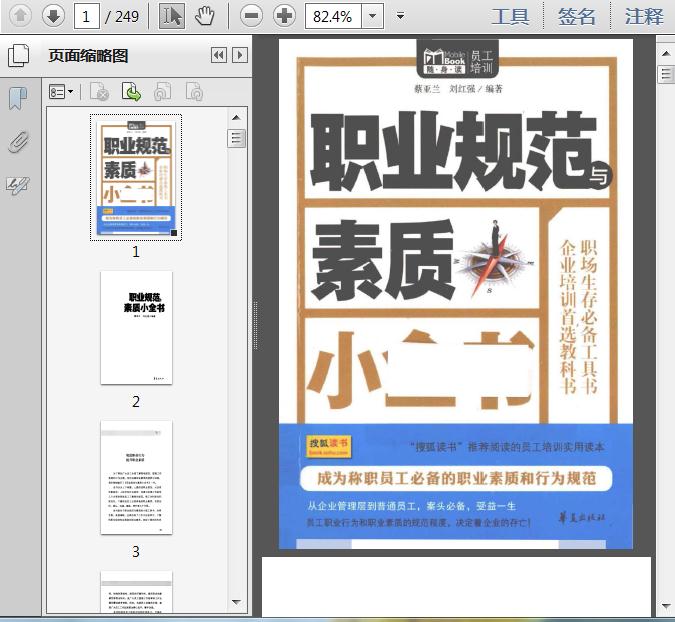
Task: Toggle the page thumbnails panel icon
Action: click(x=19, y=56)
